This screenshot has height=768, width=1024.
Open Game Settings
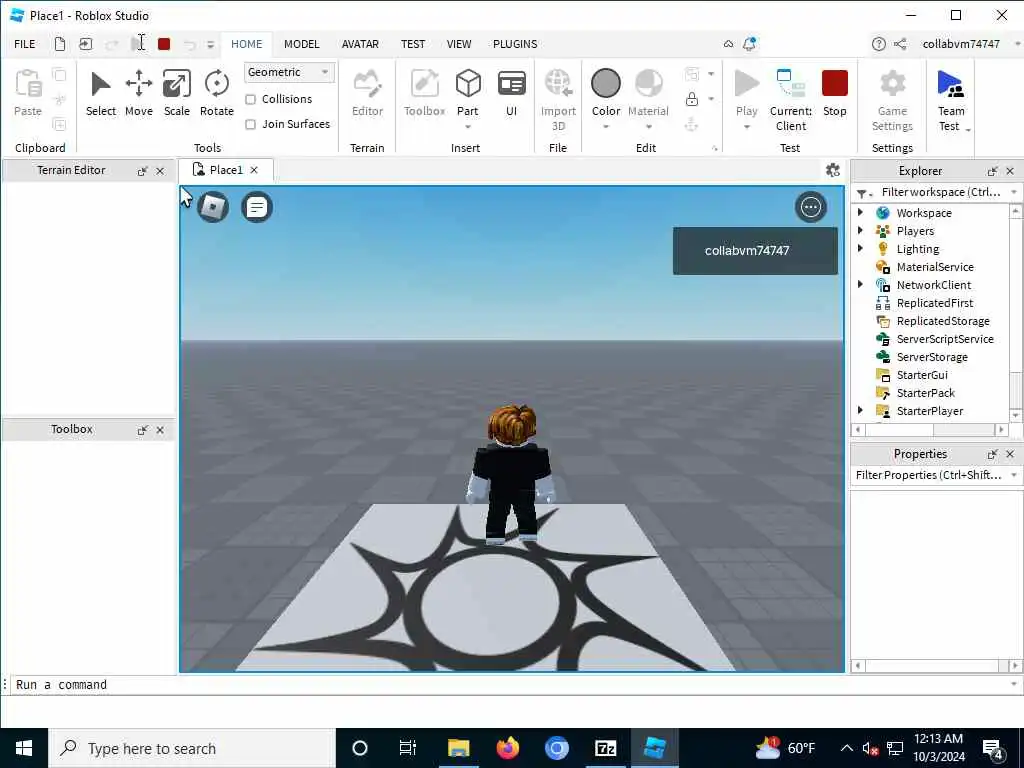[892, 100]
